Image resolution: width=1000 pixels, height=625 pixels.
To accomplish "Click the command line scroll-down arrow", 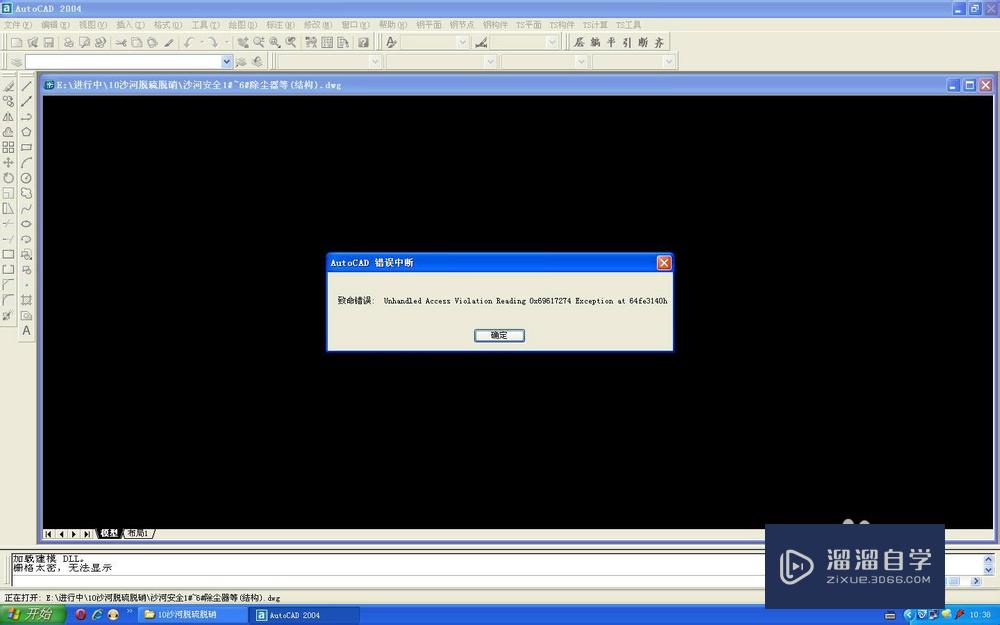I will 989,570.
